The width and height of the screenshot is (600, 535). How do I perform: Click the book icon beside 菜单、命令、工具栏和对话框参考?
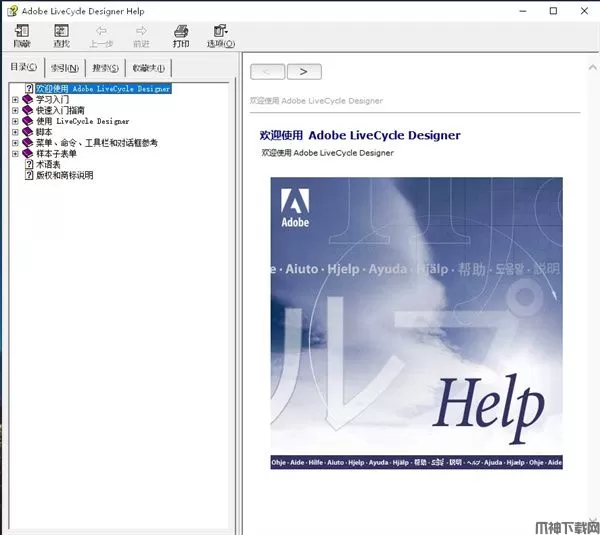coord(28,143)
